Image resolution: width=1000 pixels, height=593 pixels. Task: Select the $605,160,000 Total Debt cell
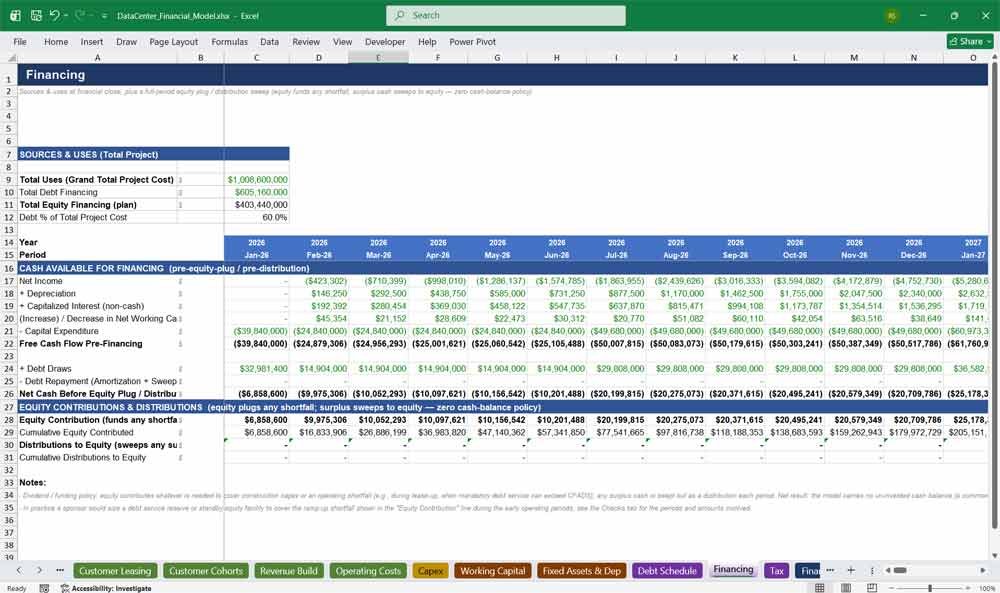(256, 192)
